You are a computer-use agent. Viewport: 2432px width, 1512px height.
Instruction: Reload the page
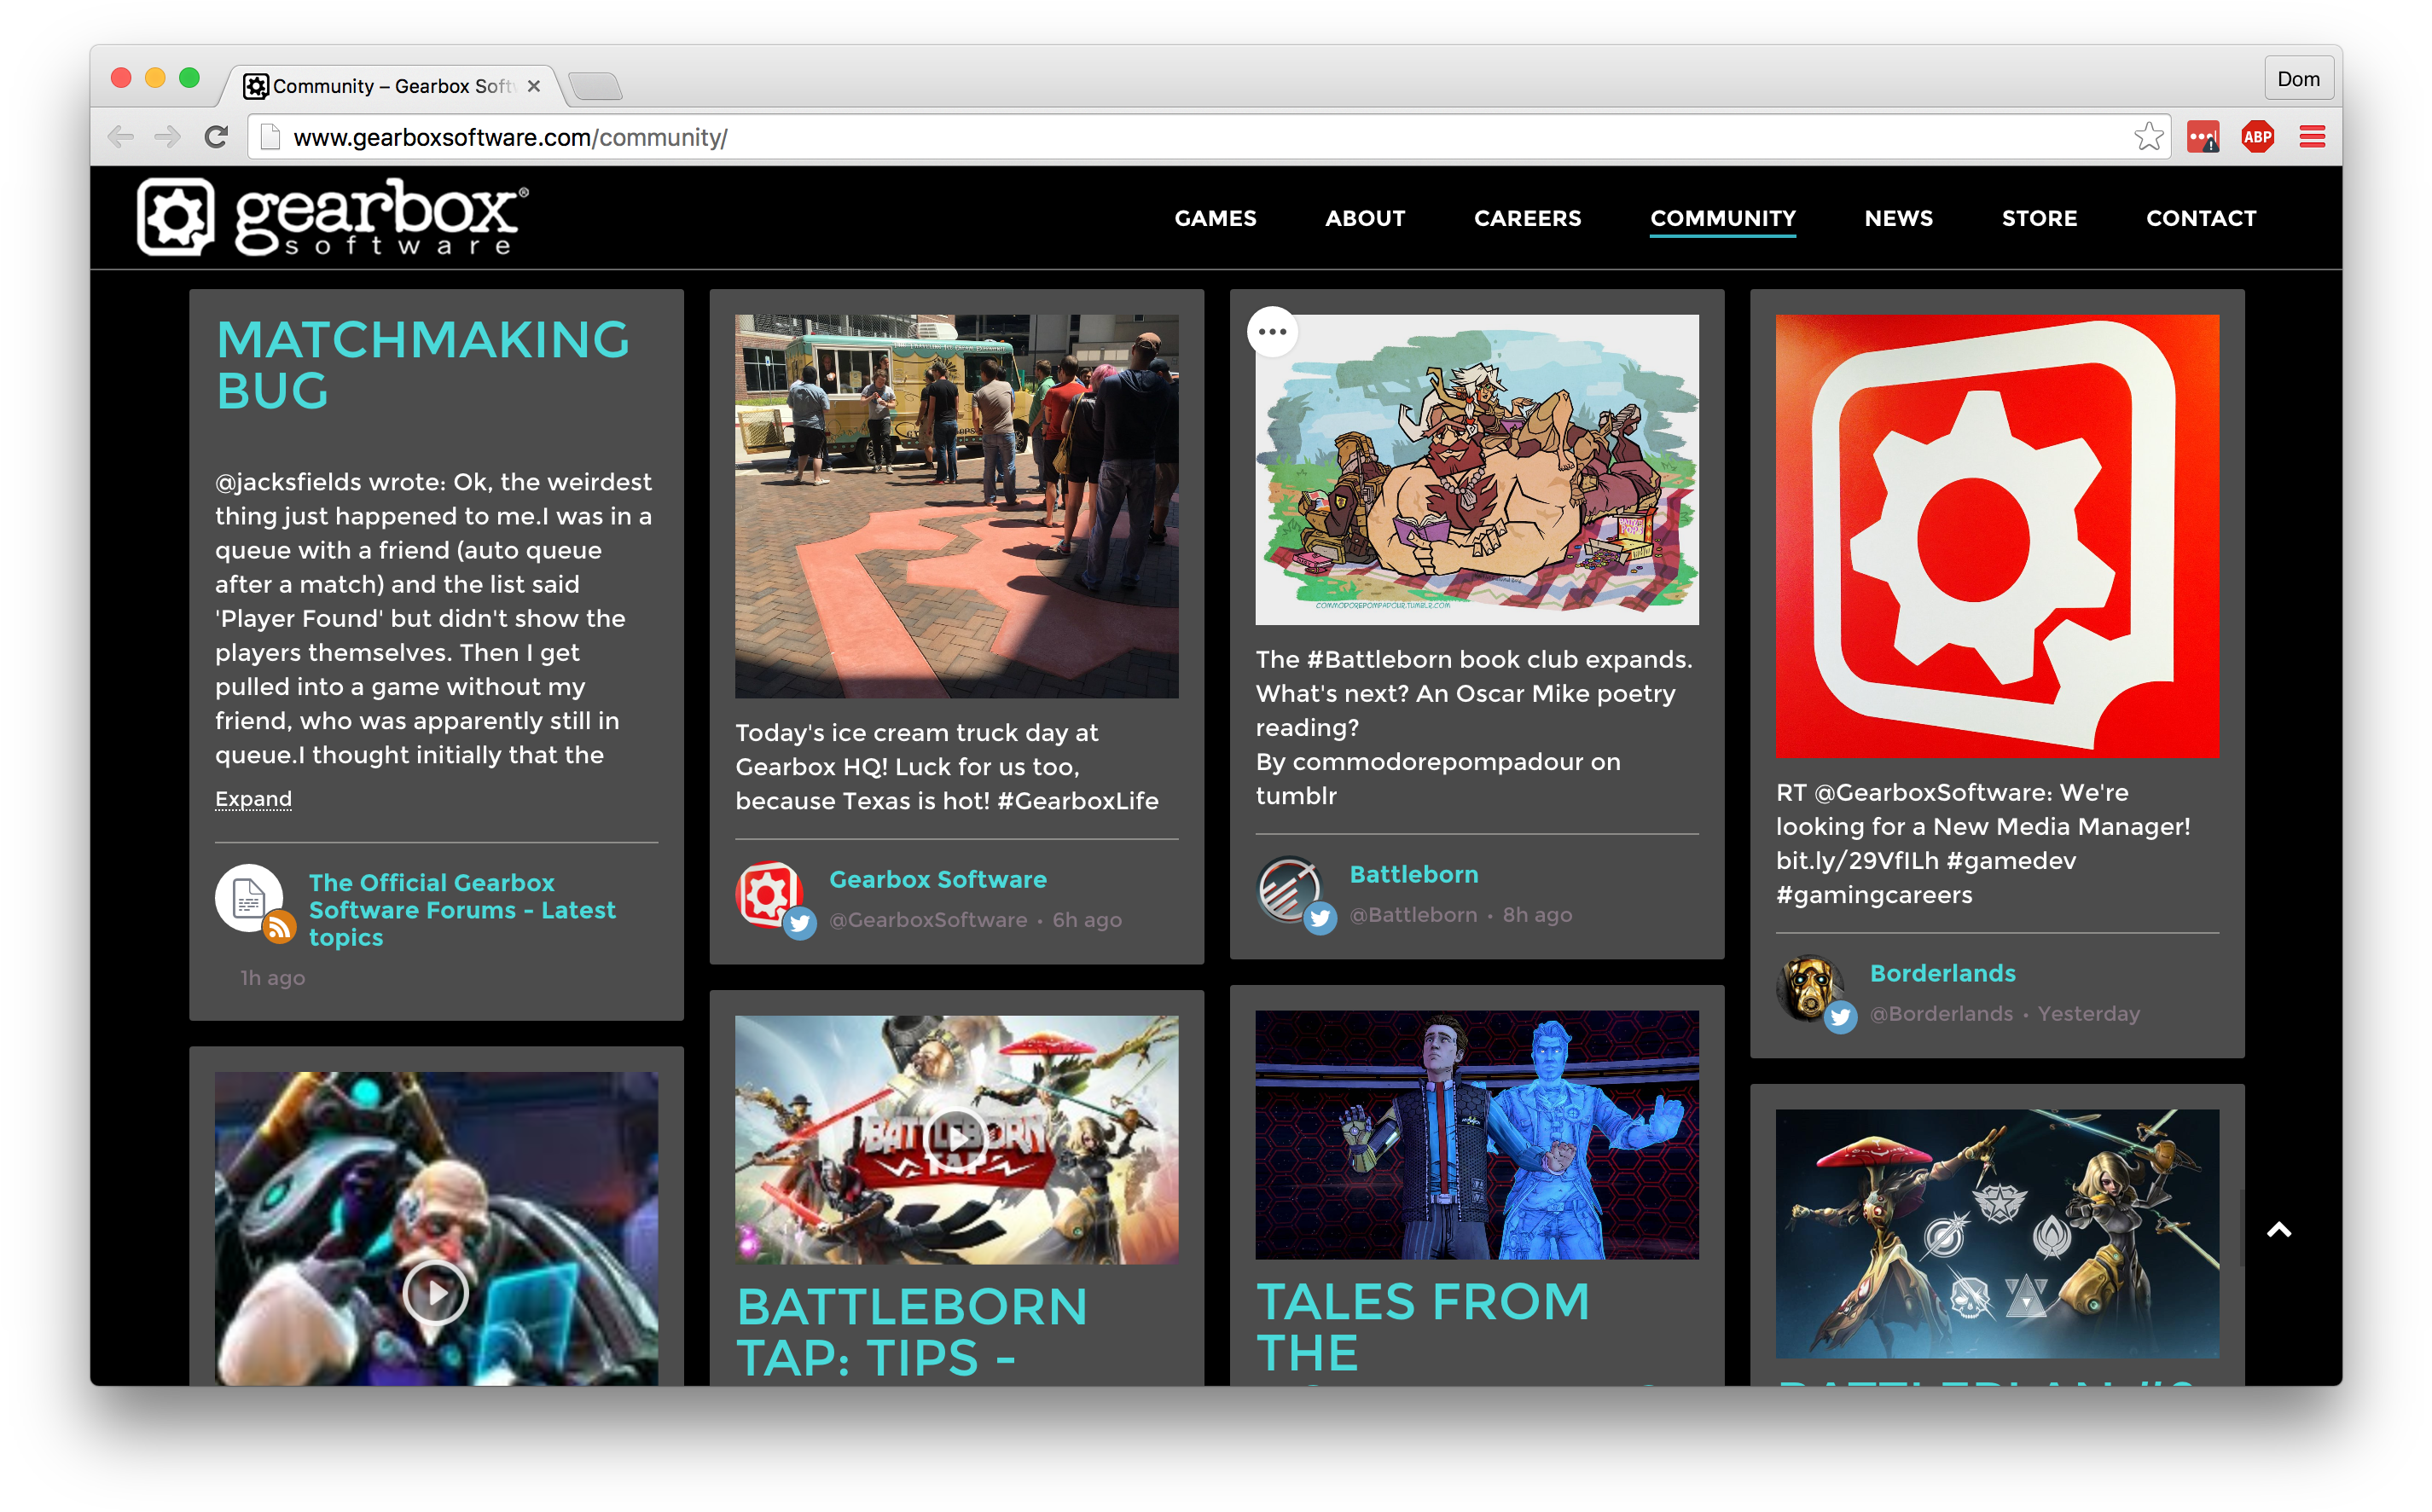click(x=216, y=137)
